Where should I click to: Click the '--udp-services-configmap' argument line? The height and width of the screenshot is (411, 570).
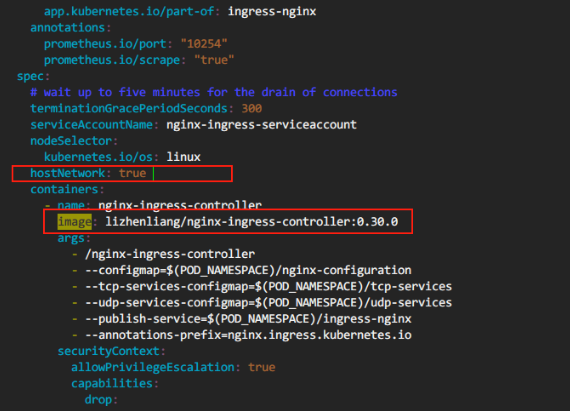(x=269, y=303)
